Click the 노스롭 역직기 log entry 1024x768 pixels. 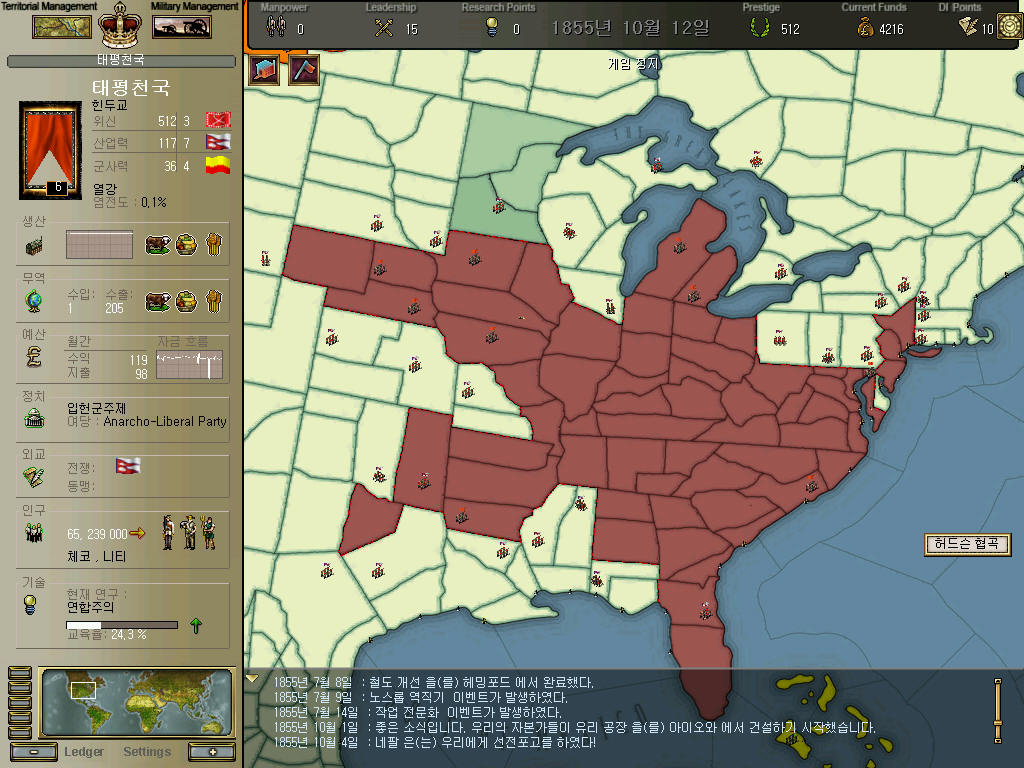click(x=420, y=697)
